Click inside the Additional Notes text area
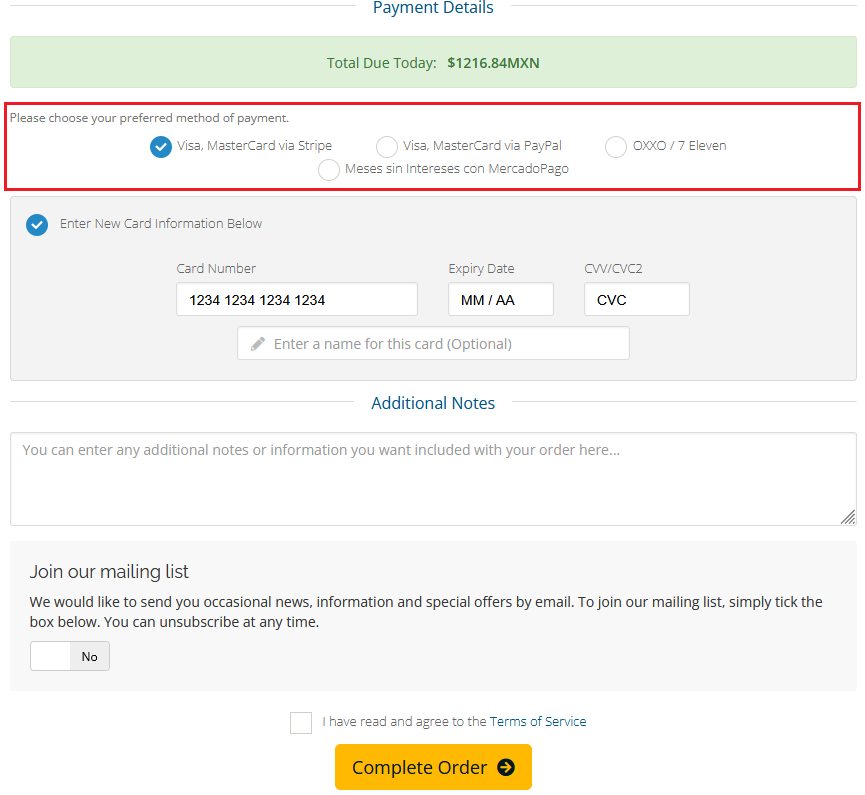865x795 pixels. (433, 478)
